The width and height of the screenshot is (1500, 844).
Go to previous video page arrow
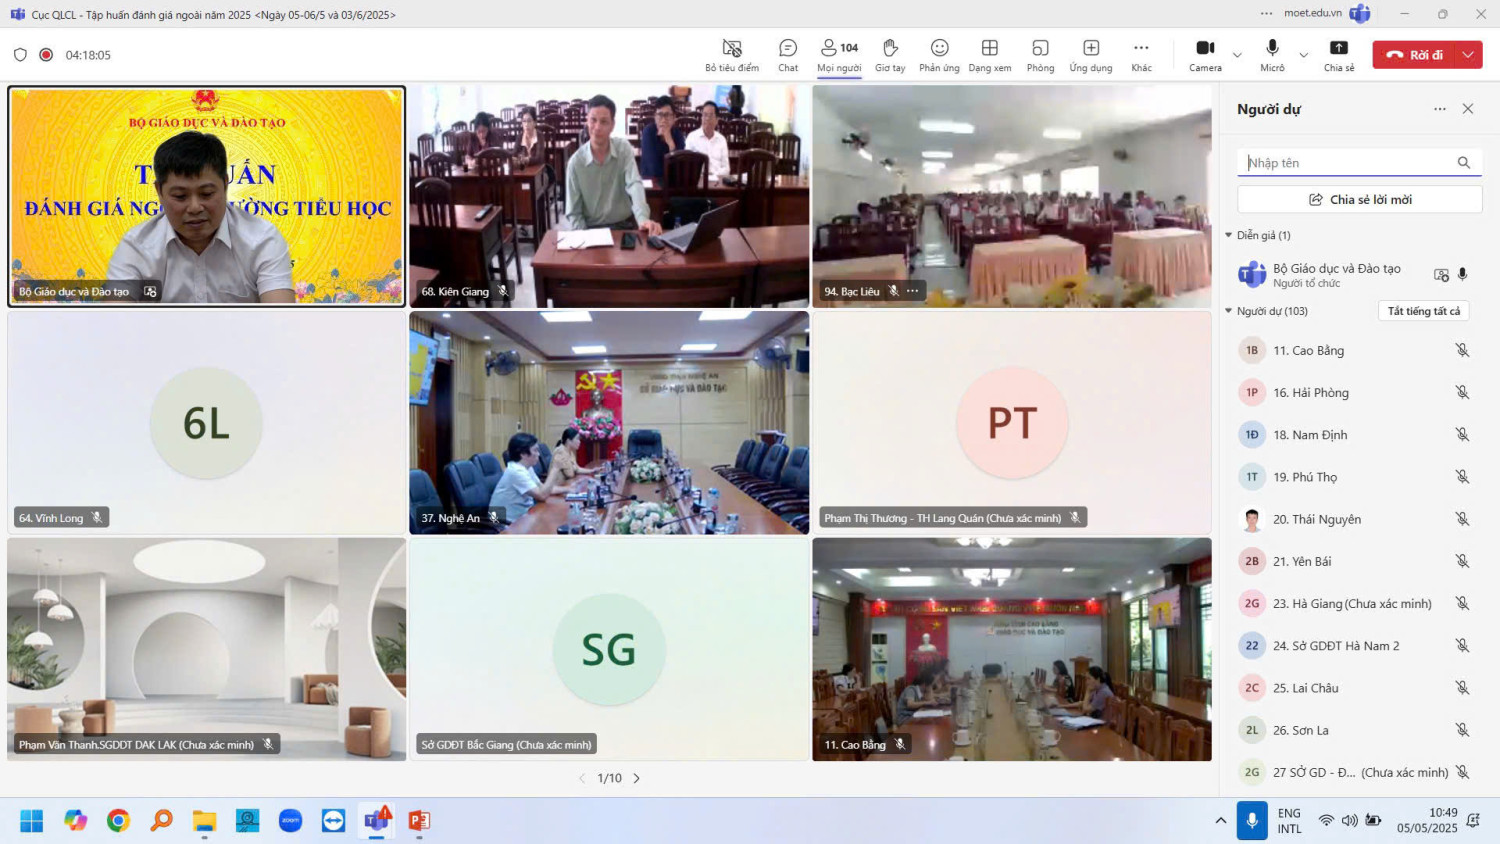(x=582, y=778)
